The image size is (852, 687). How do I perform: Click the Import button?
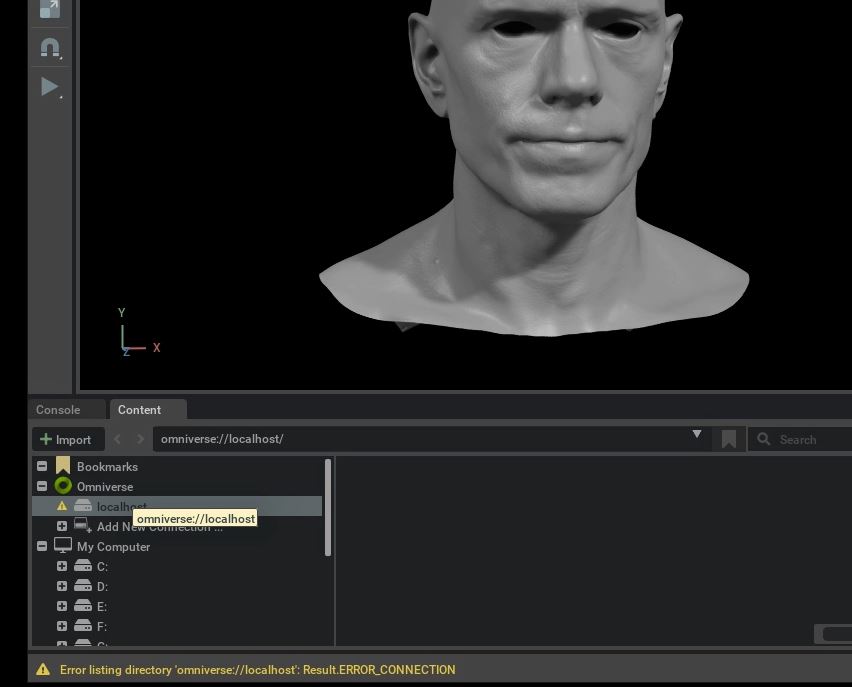click(x=67, y=439)
